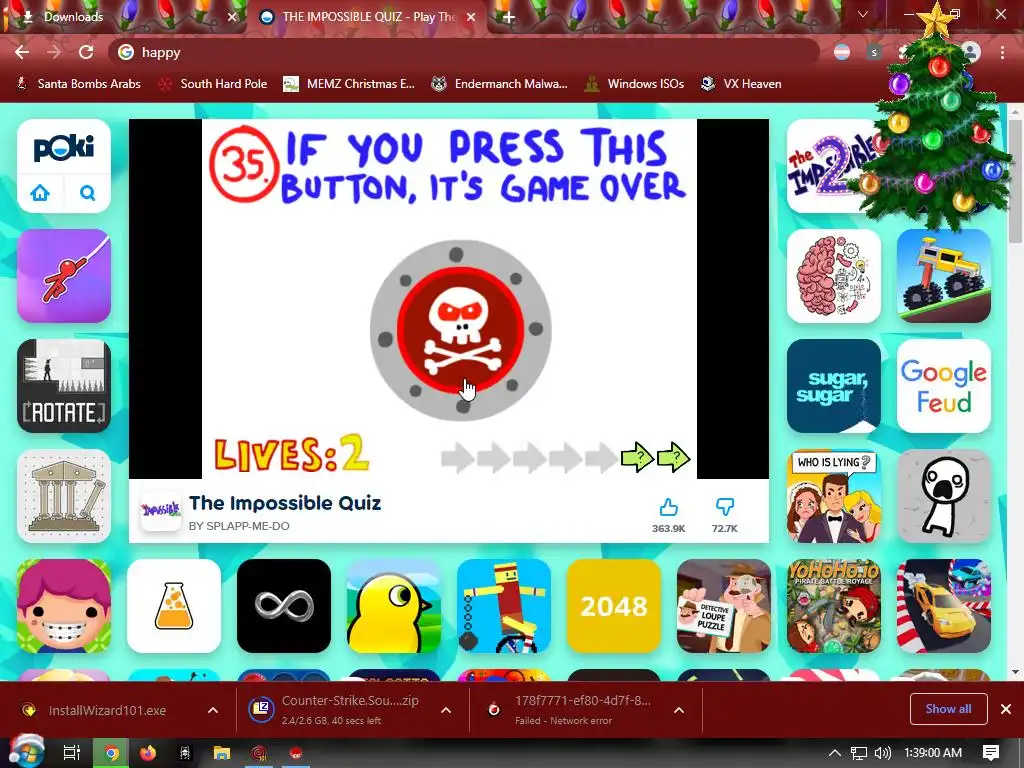
Task: Select The Impossible Quiz browser tab
Action: click(368, 17)
